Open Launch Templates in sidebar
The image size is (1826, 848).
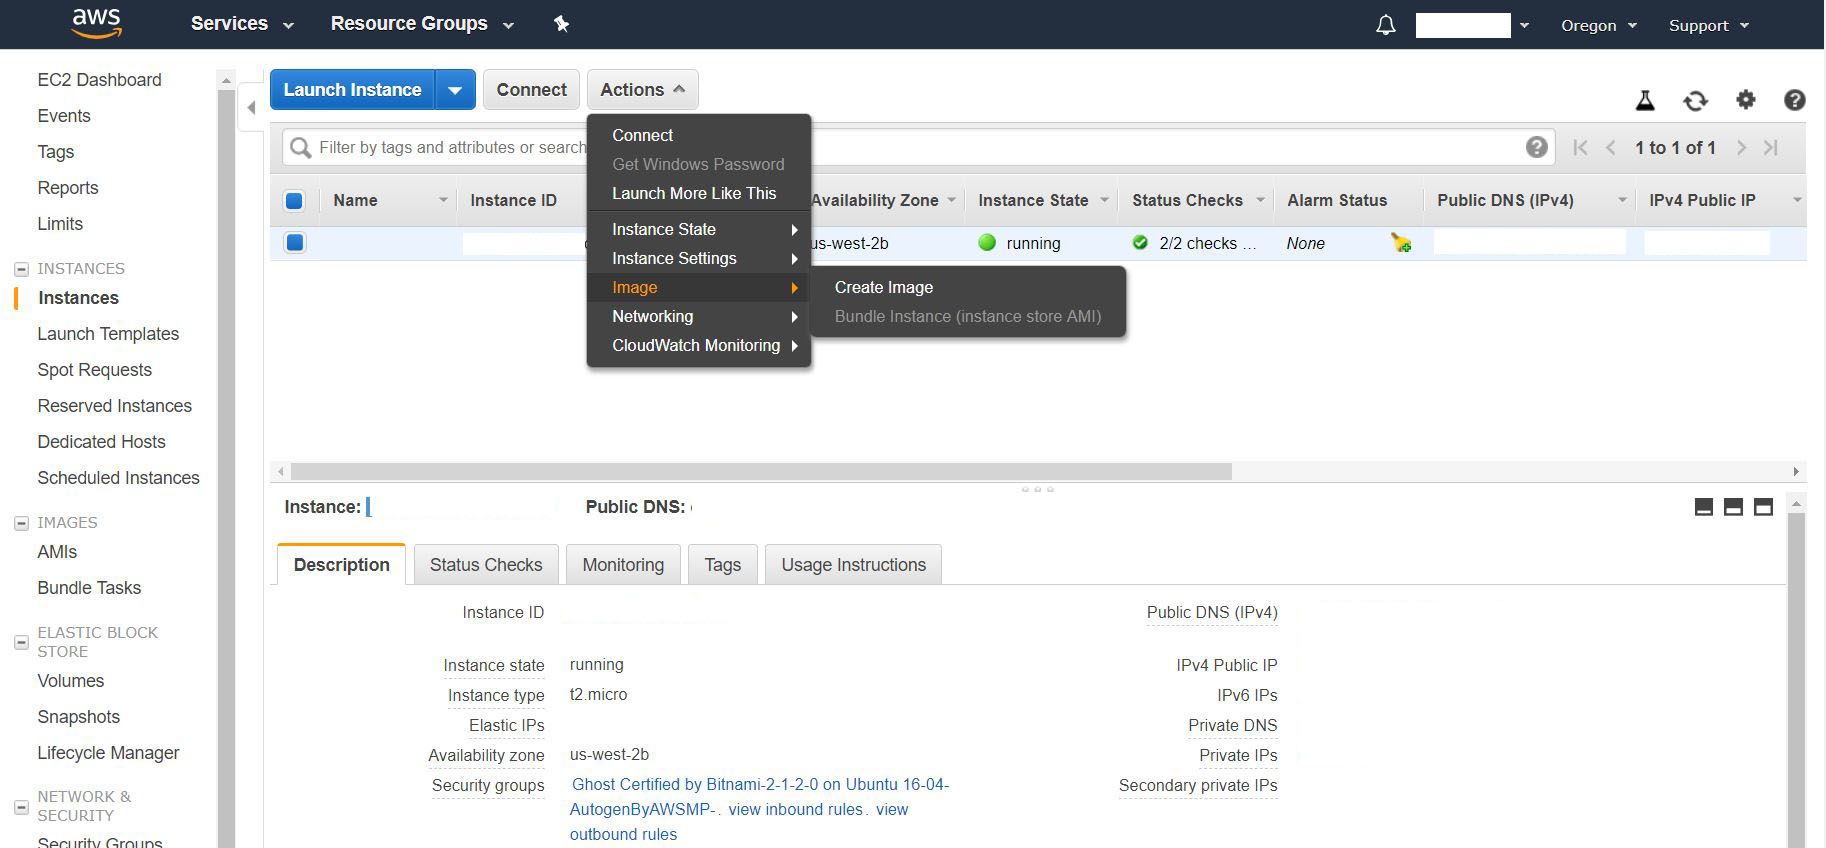(x=108, y=334)
